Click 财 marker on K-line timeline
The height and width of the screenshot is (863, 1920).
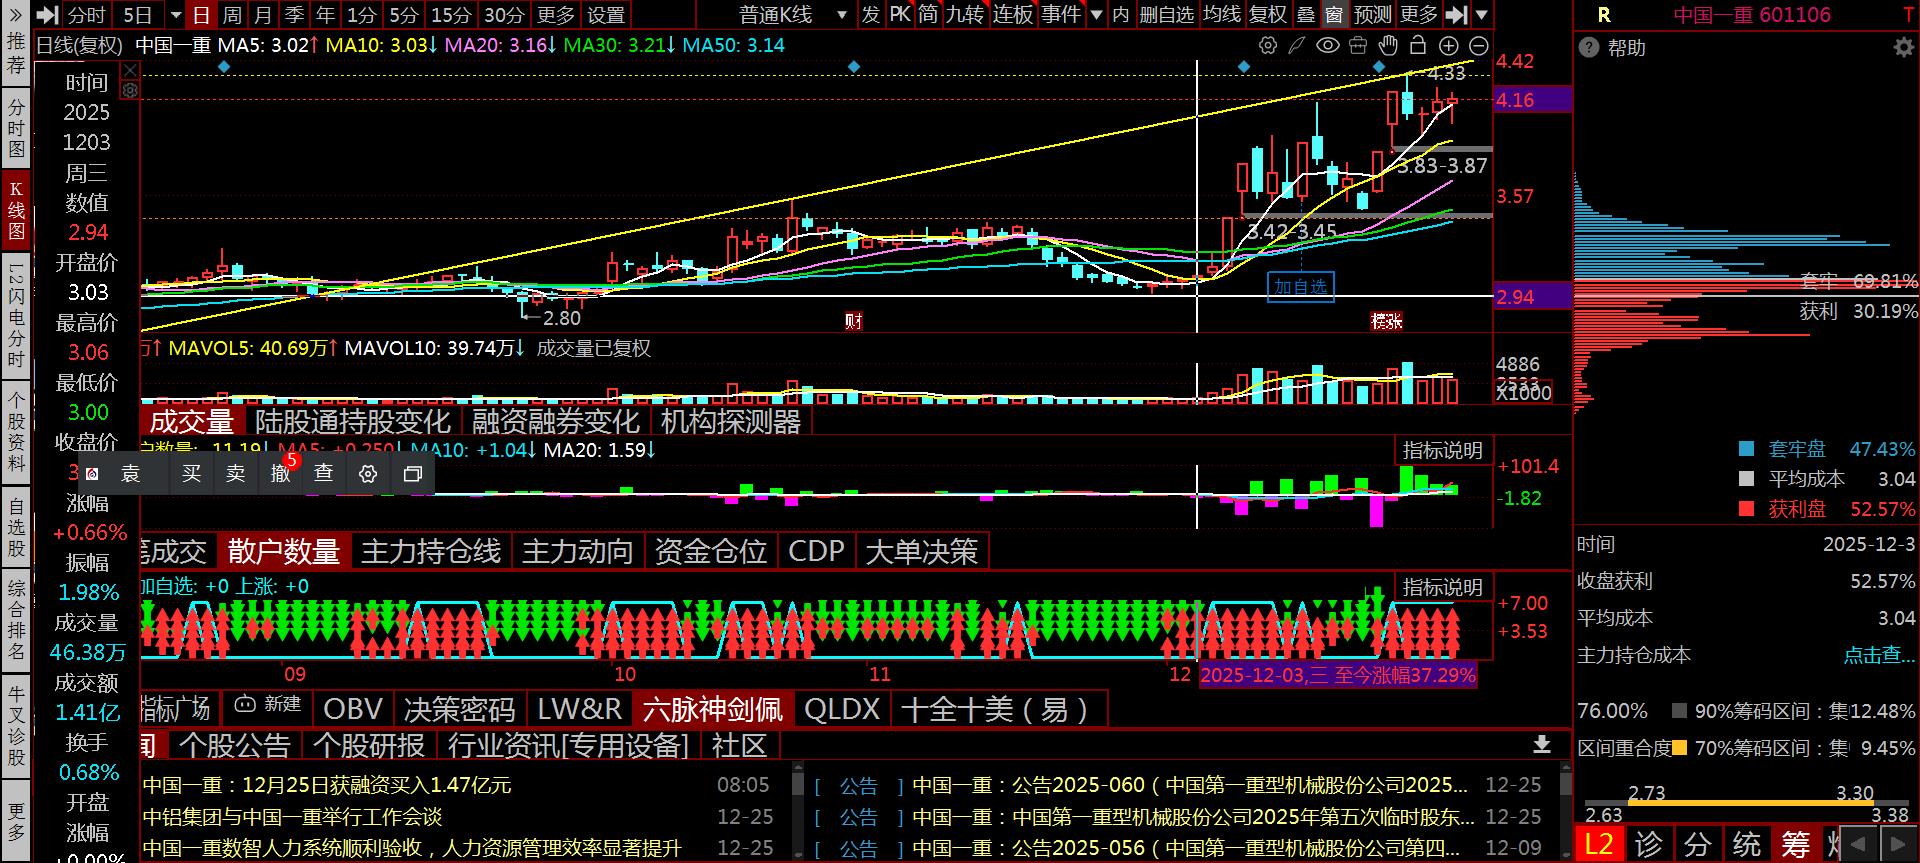(853, 321)
